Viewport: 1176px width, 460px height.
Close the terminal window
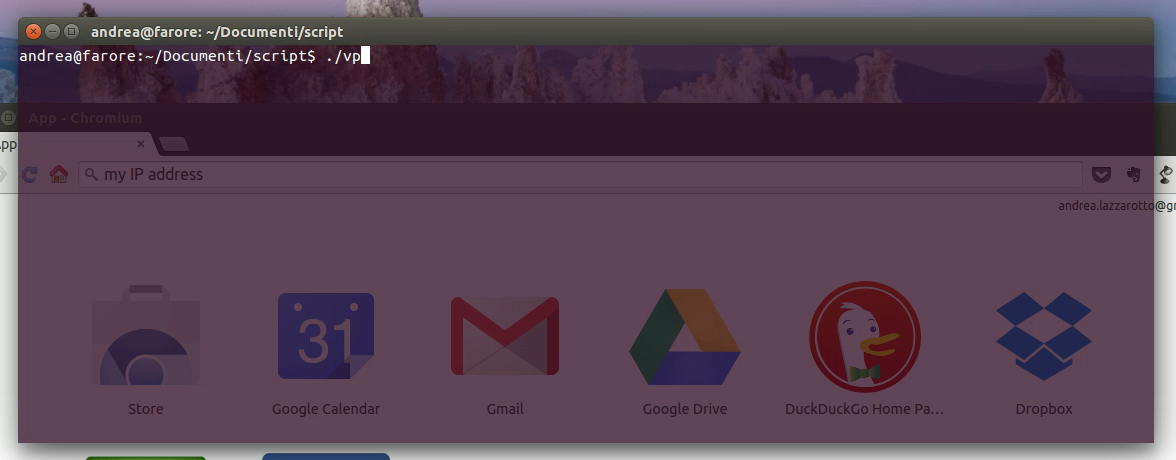(33, 32)
